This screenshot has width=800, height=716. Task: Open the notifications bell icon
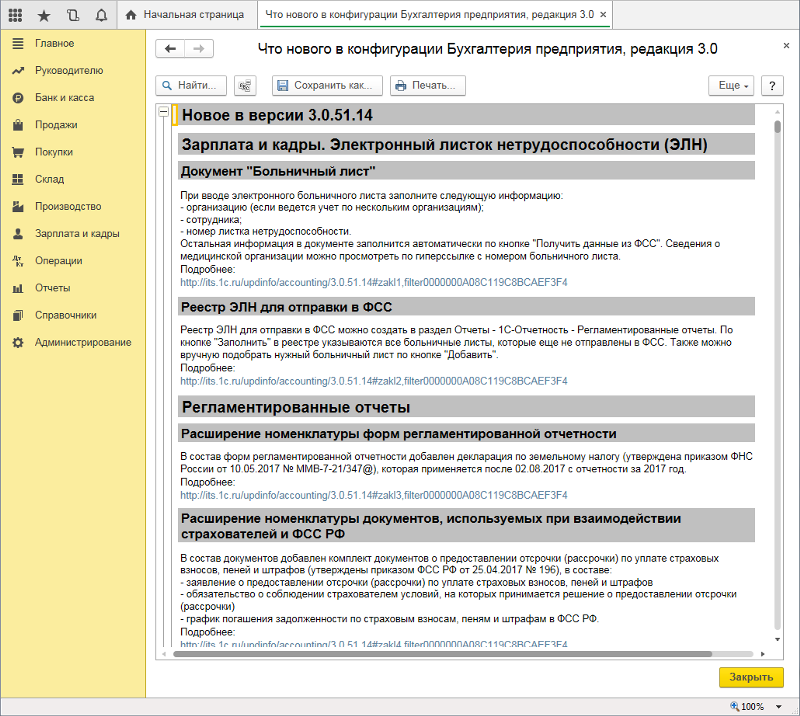coord(102,15)
